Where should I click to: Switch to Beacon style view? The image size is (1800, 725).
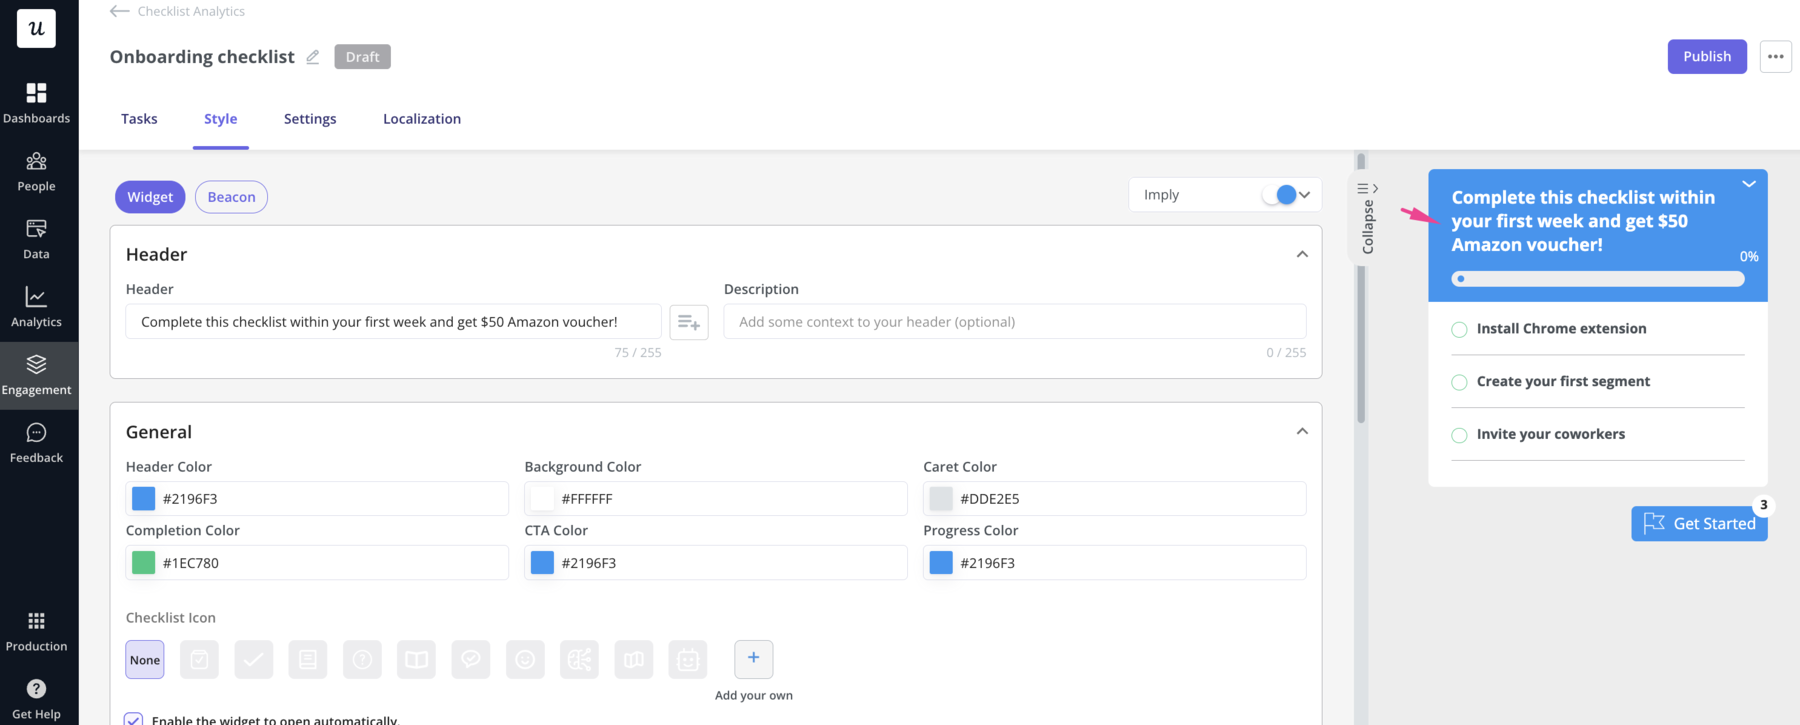[x=231, y=197]
